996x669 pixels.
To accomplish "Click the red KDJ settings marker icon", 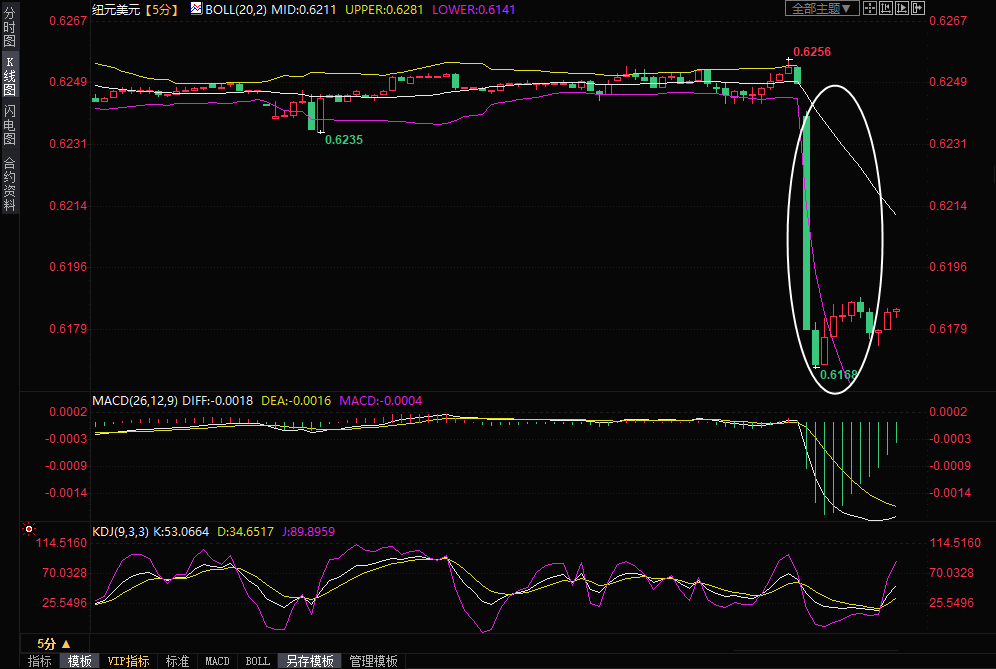I will point(29,529).
